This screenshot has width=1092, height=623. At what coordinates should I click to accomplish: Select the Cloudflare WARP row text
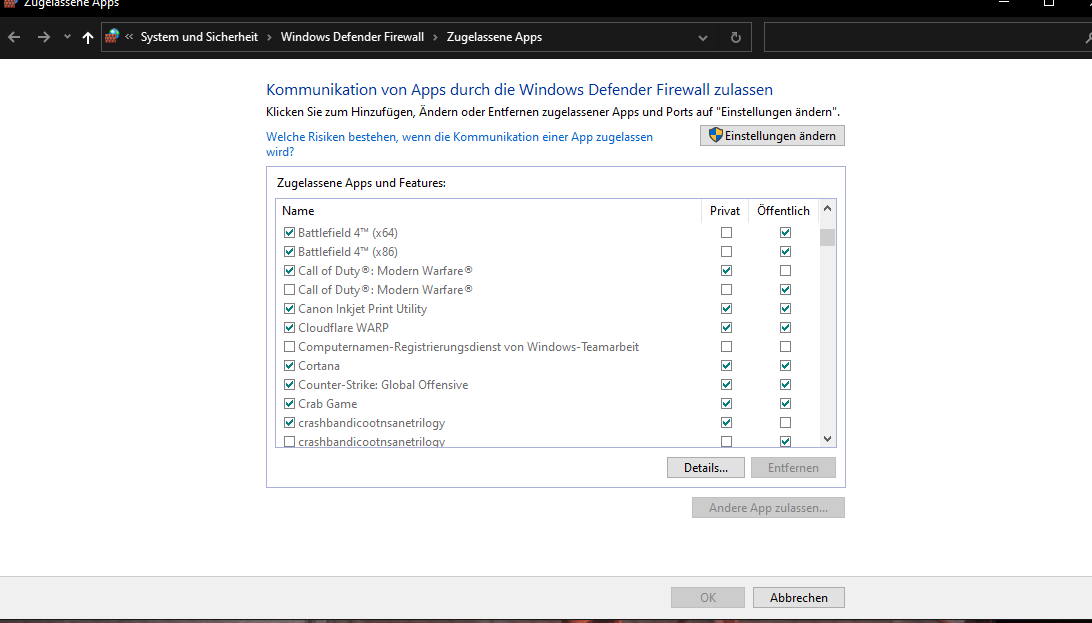(343, 327)
